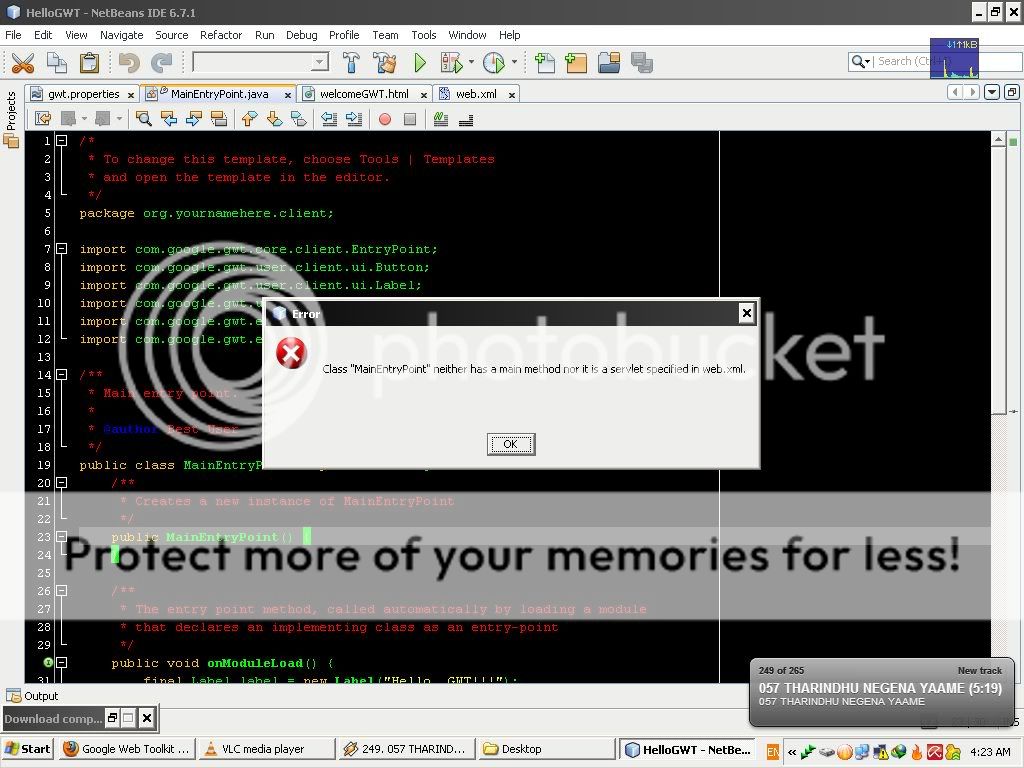Collapse the code fold at line 7 imports
The width and height of the screenshot is (1024, 768).
click(61, 249)
